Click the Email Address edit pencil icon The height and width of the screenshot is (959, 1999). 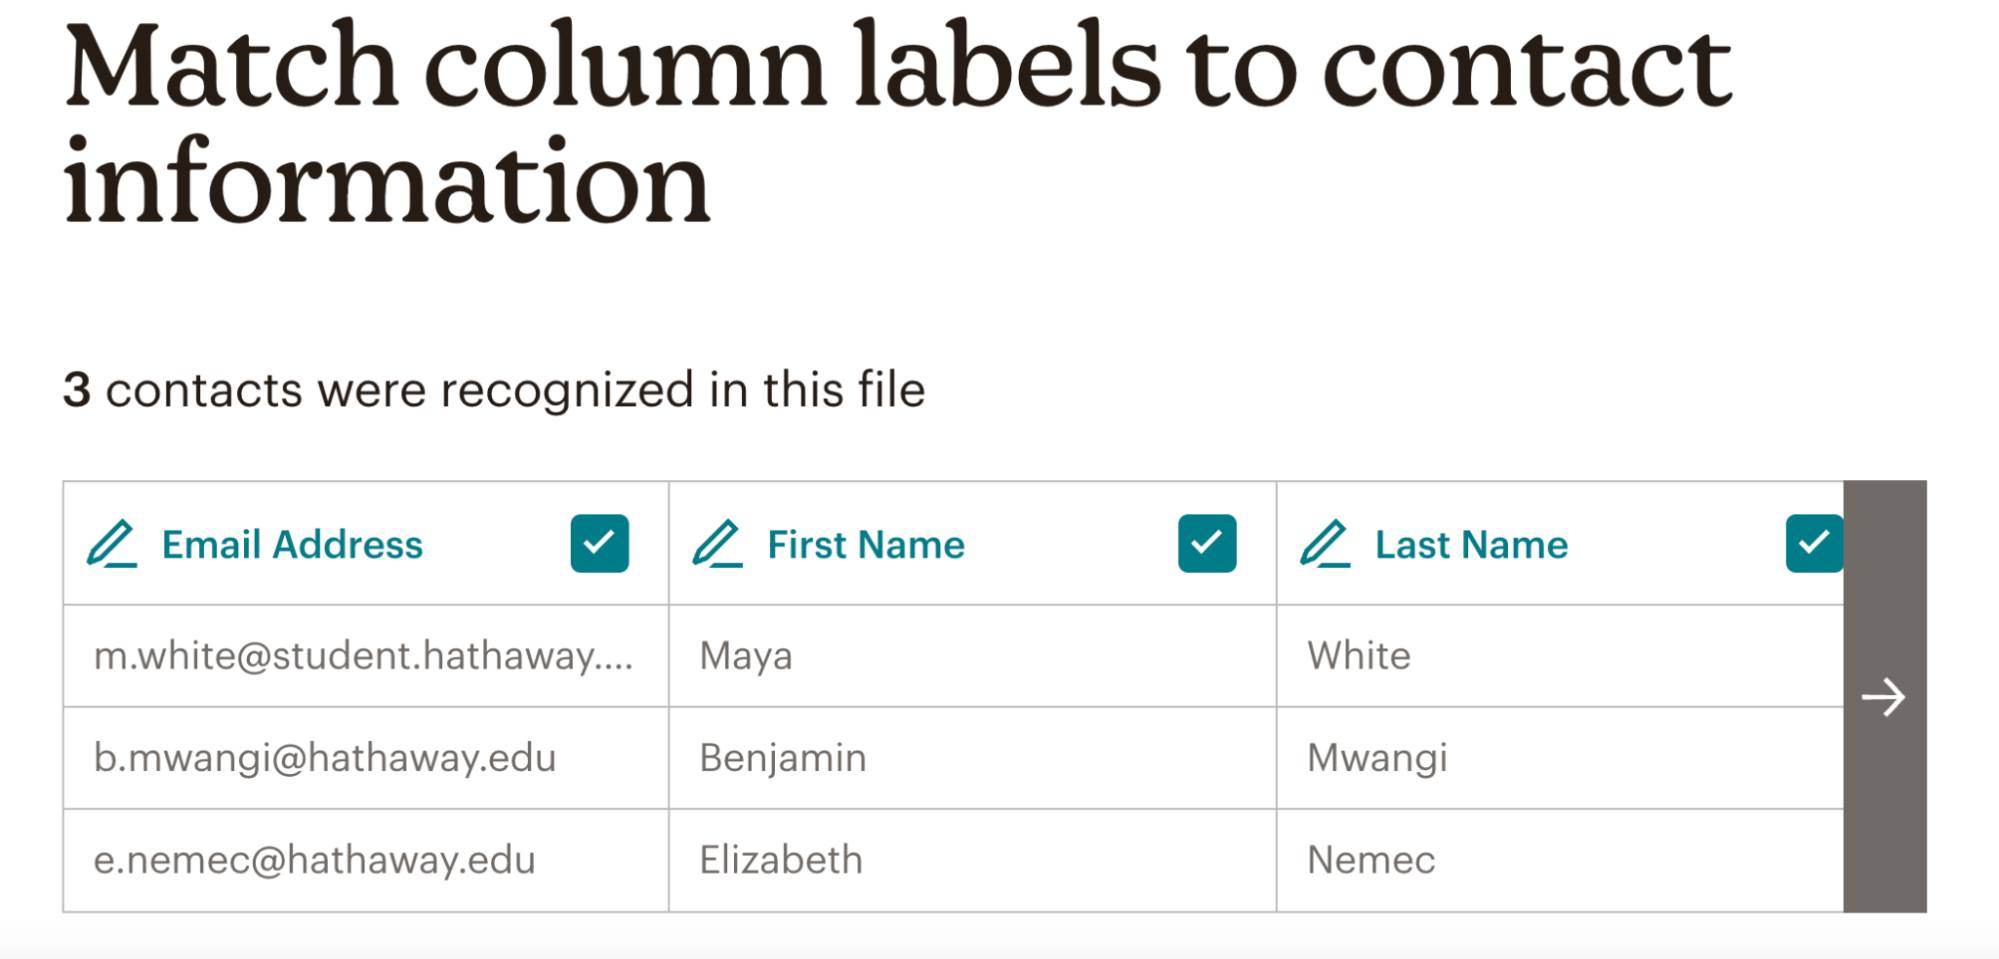[112, 544]
